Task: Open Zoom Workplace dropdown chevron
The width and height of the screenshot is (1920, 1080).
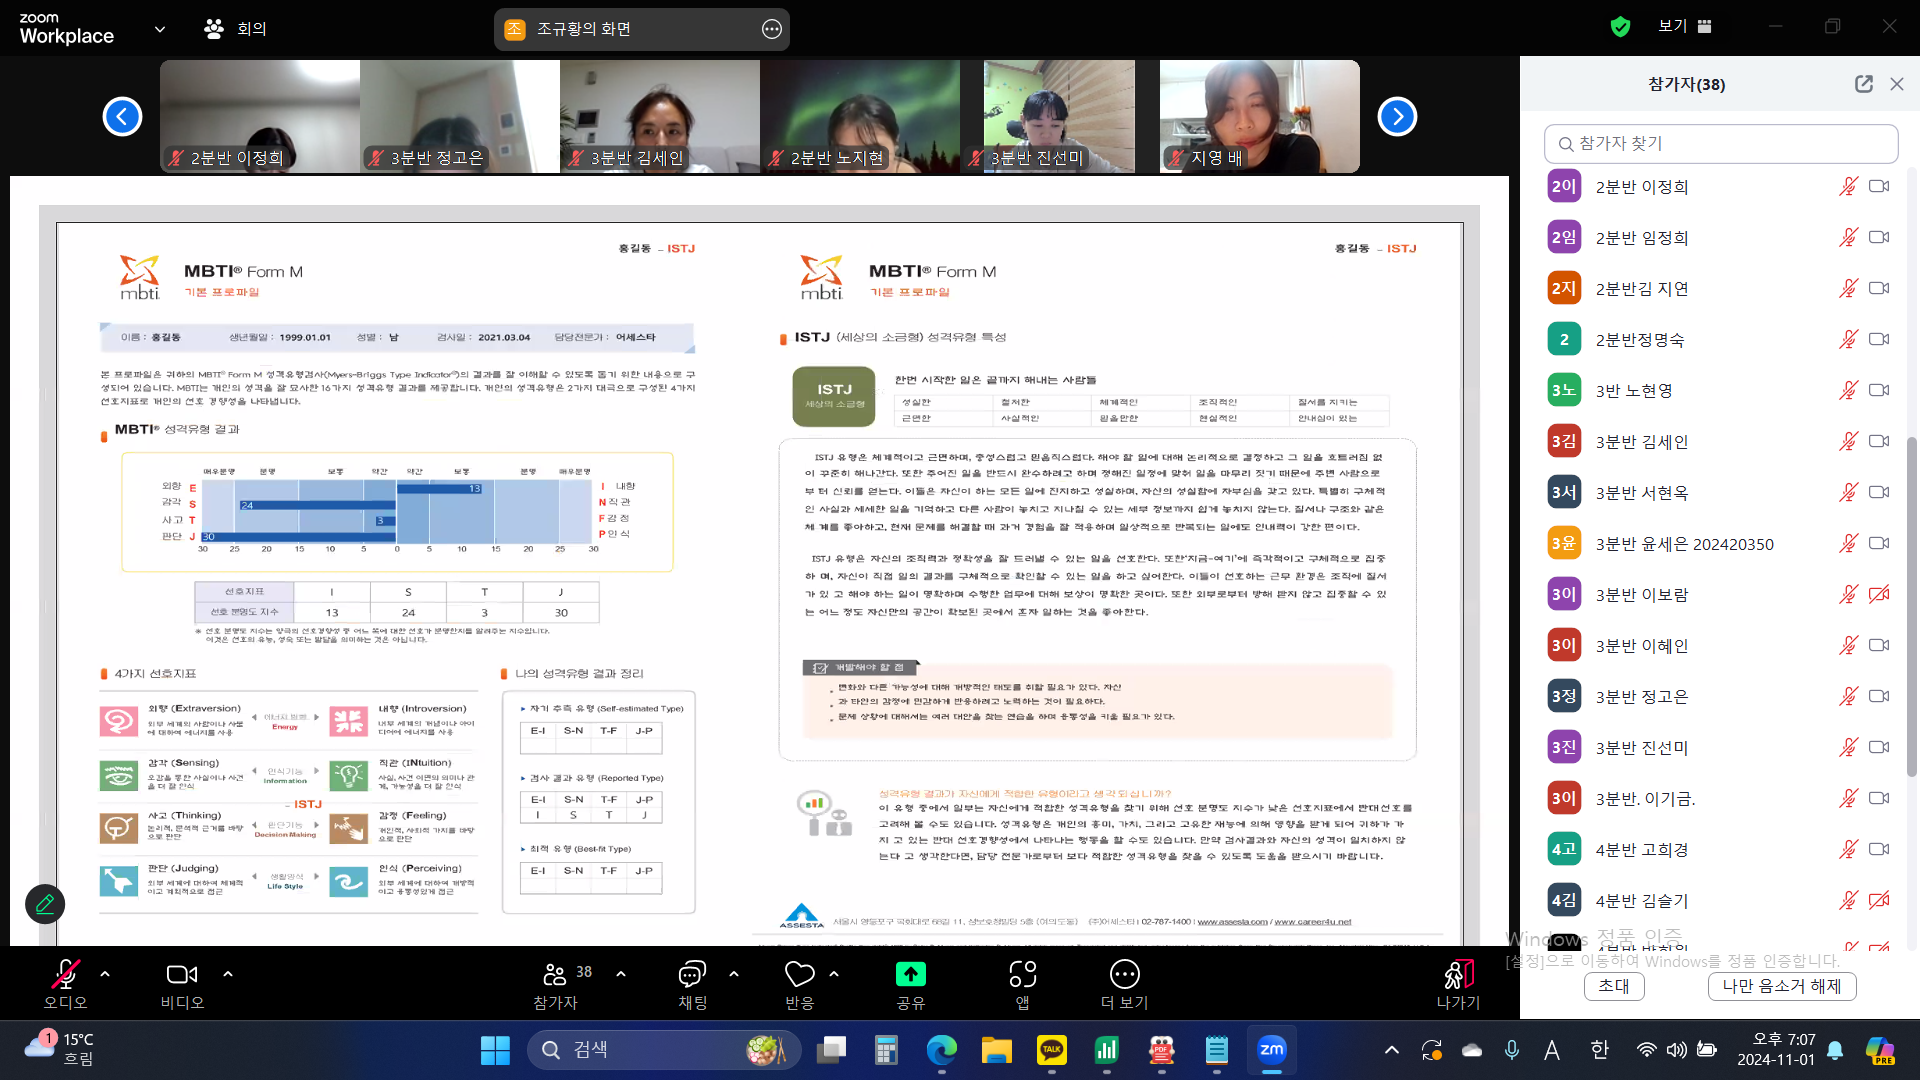Action: coord(160,29)
